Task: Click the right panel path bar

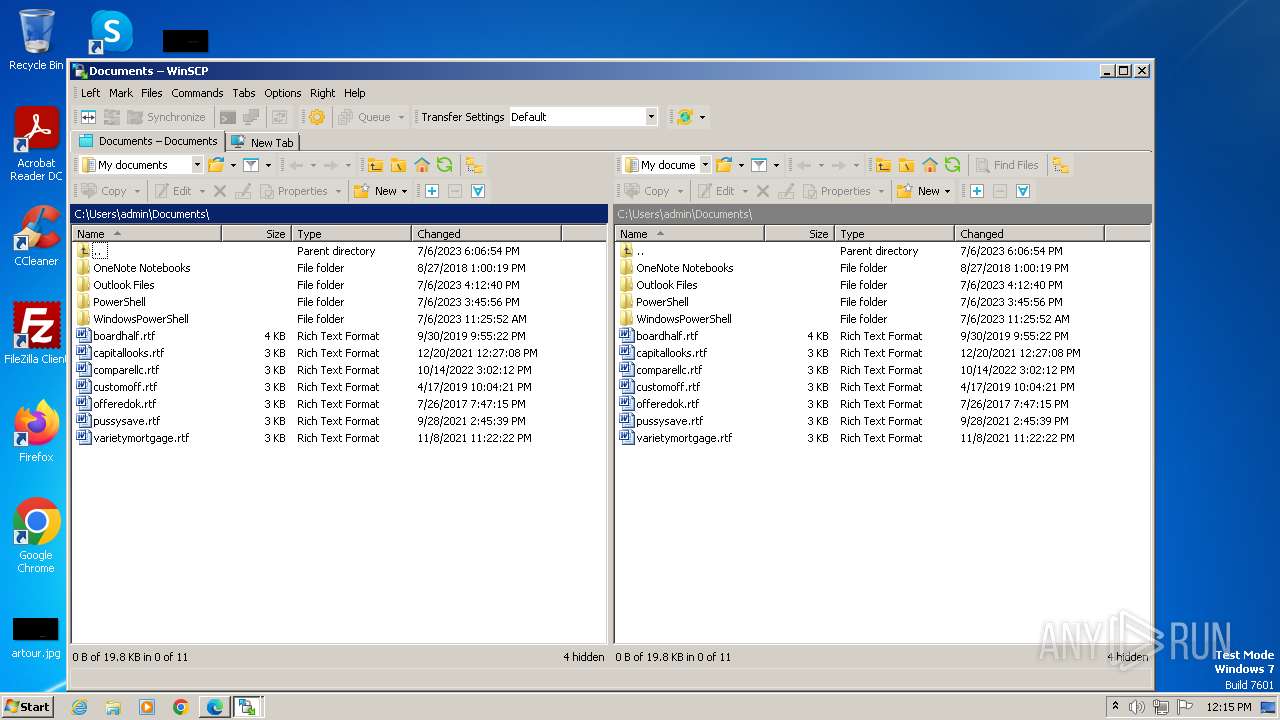Action: click(x=883, y=214)
